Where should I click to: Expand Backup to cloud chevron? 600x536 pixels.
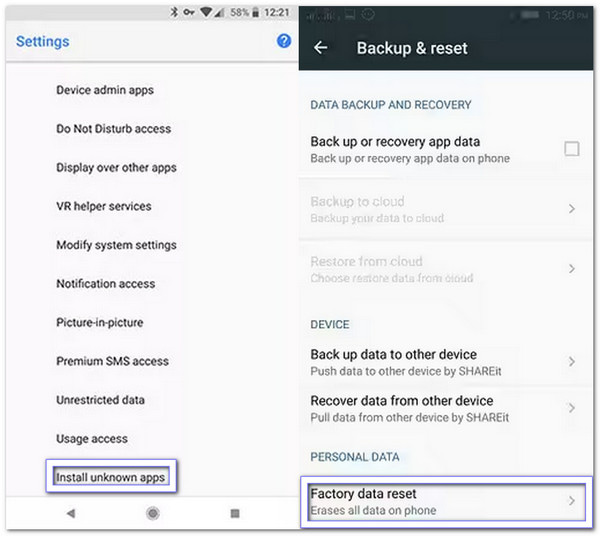pos(572,209)
